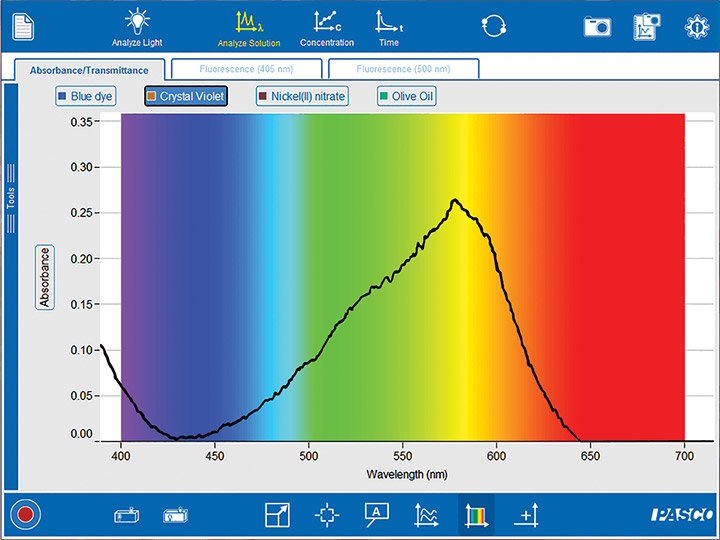Viewport: 720px width, 540px height.
Task: Activate the crosshair coordinates tool
Action: point(327,515)
